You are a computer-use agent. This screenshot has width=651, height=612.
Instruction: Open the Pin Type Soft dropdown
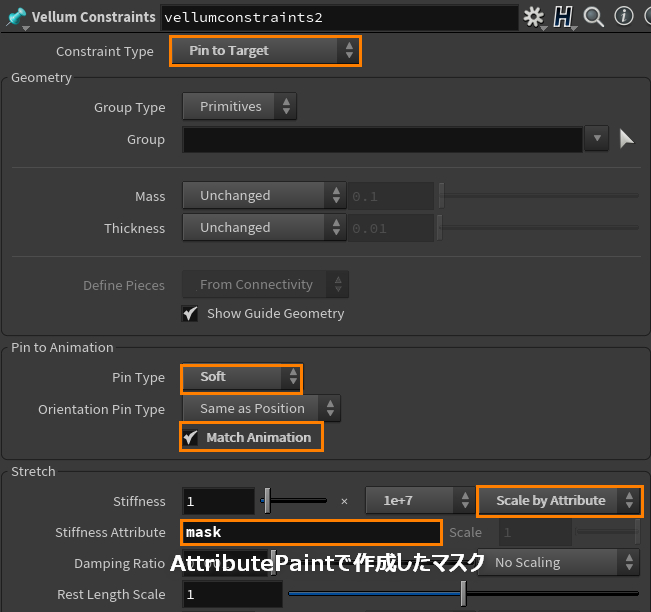241,377
